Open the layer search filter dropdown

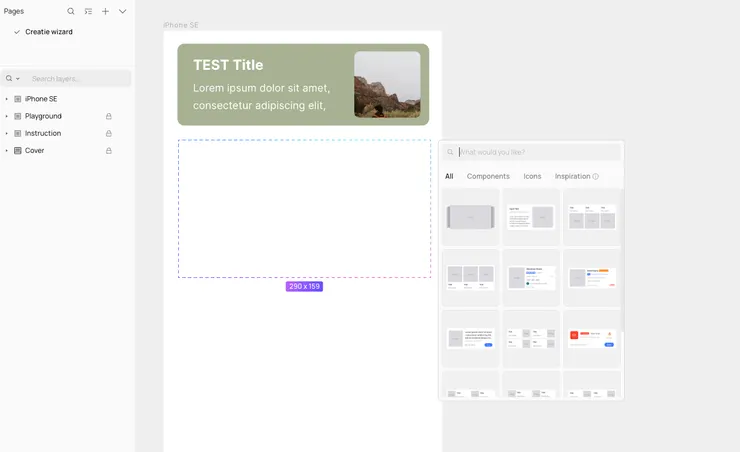coord(13,78)
